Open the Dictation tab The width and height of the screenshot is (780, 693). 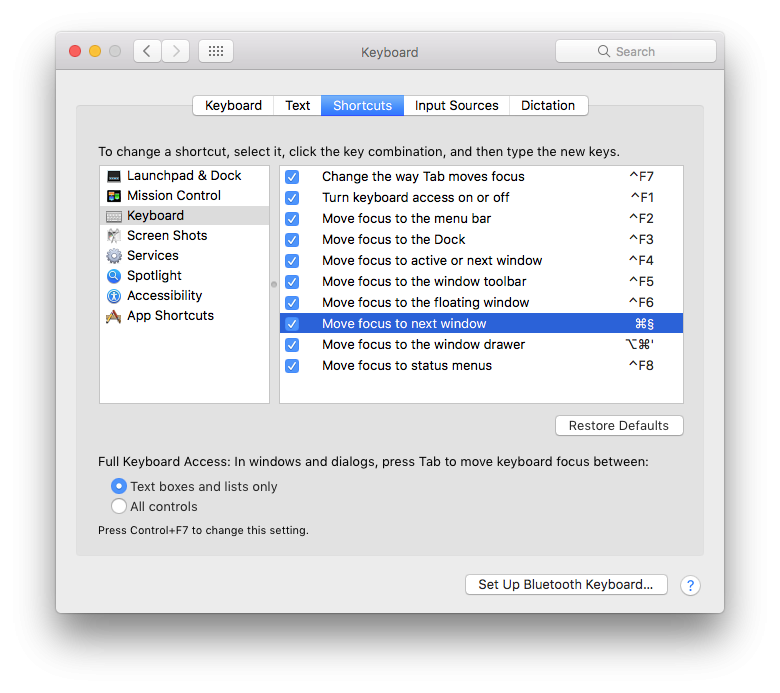pyautogui.click(x=548, y=105)
